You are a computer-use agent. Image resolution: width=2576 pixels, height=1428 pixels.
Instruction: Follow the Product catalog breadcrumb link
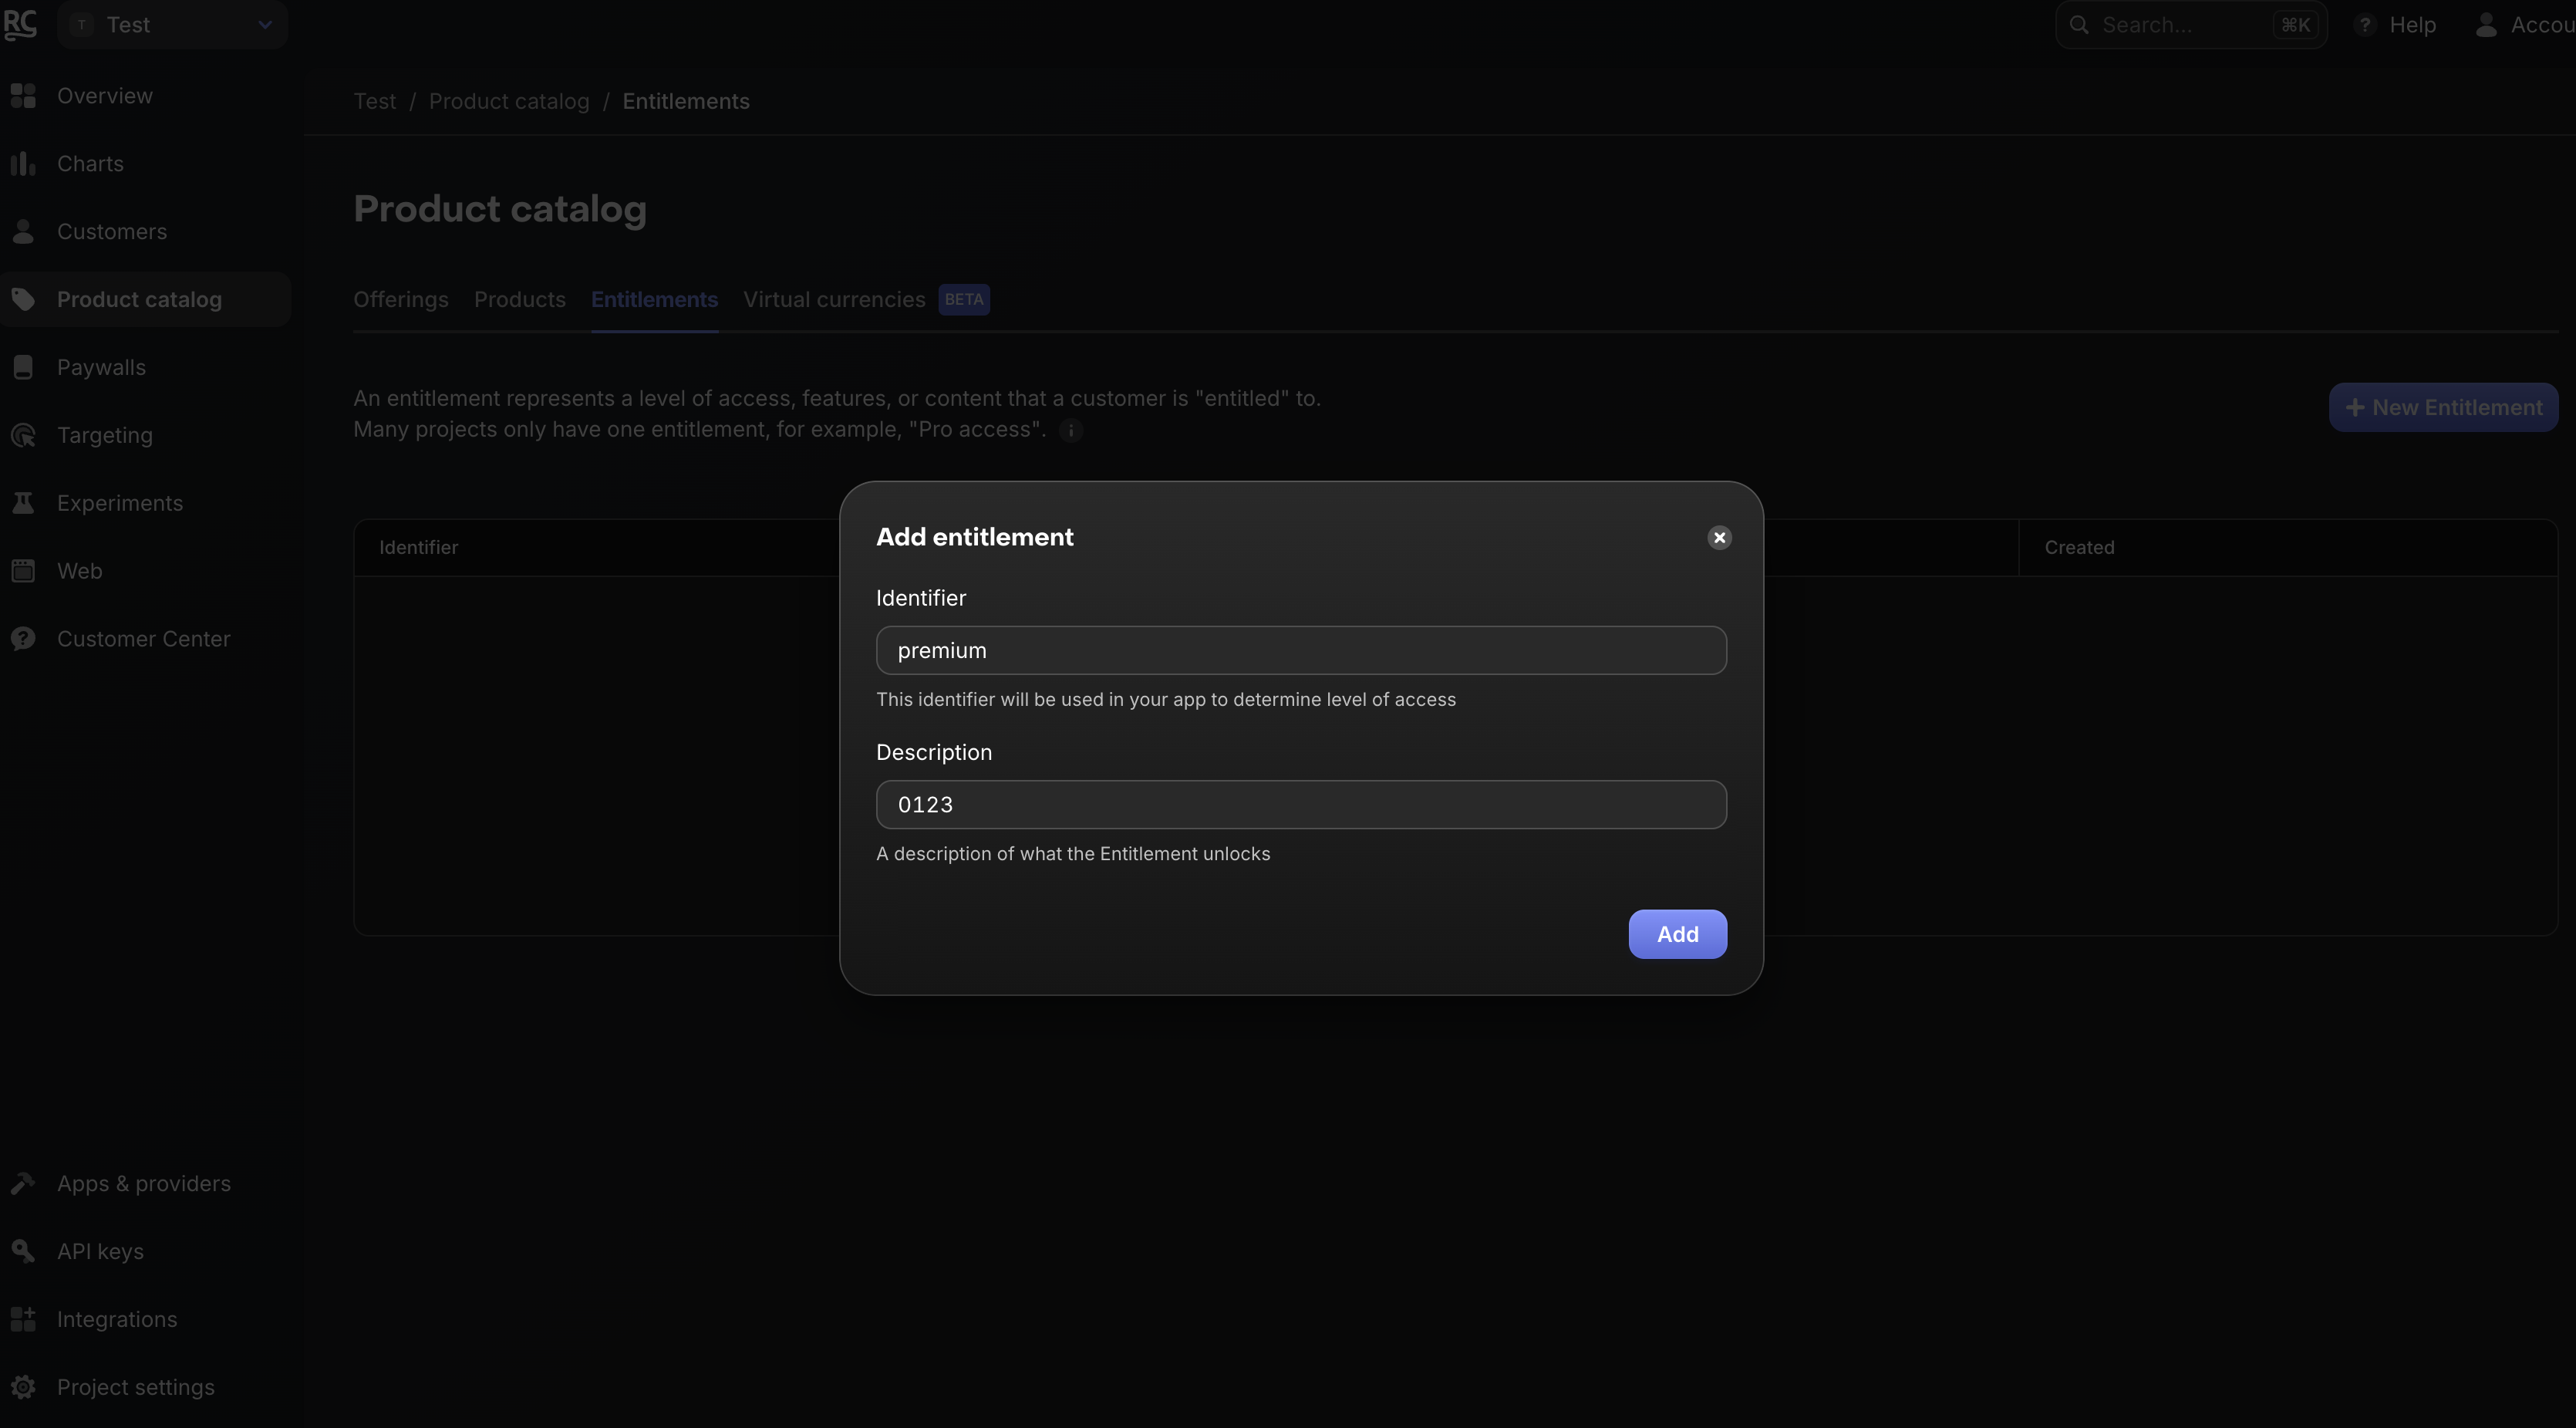[508, 102]
